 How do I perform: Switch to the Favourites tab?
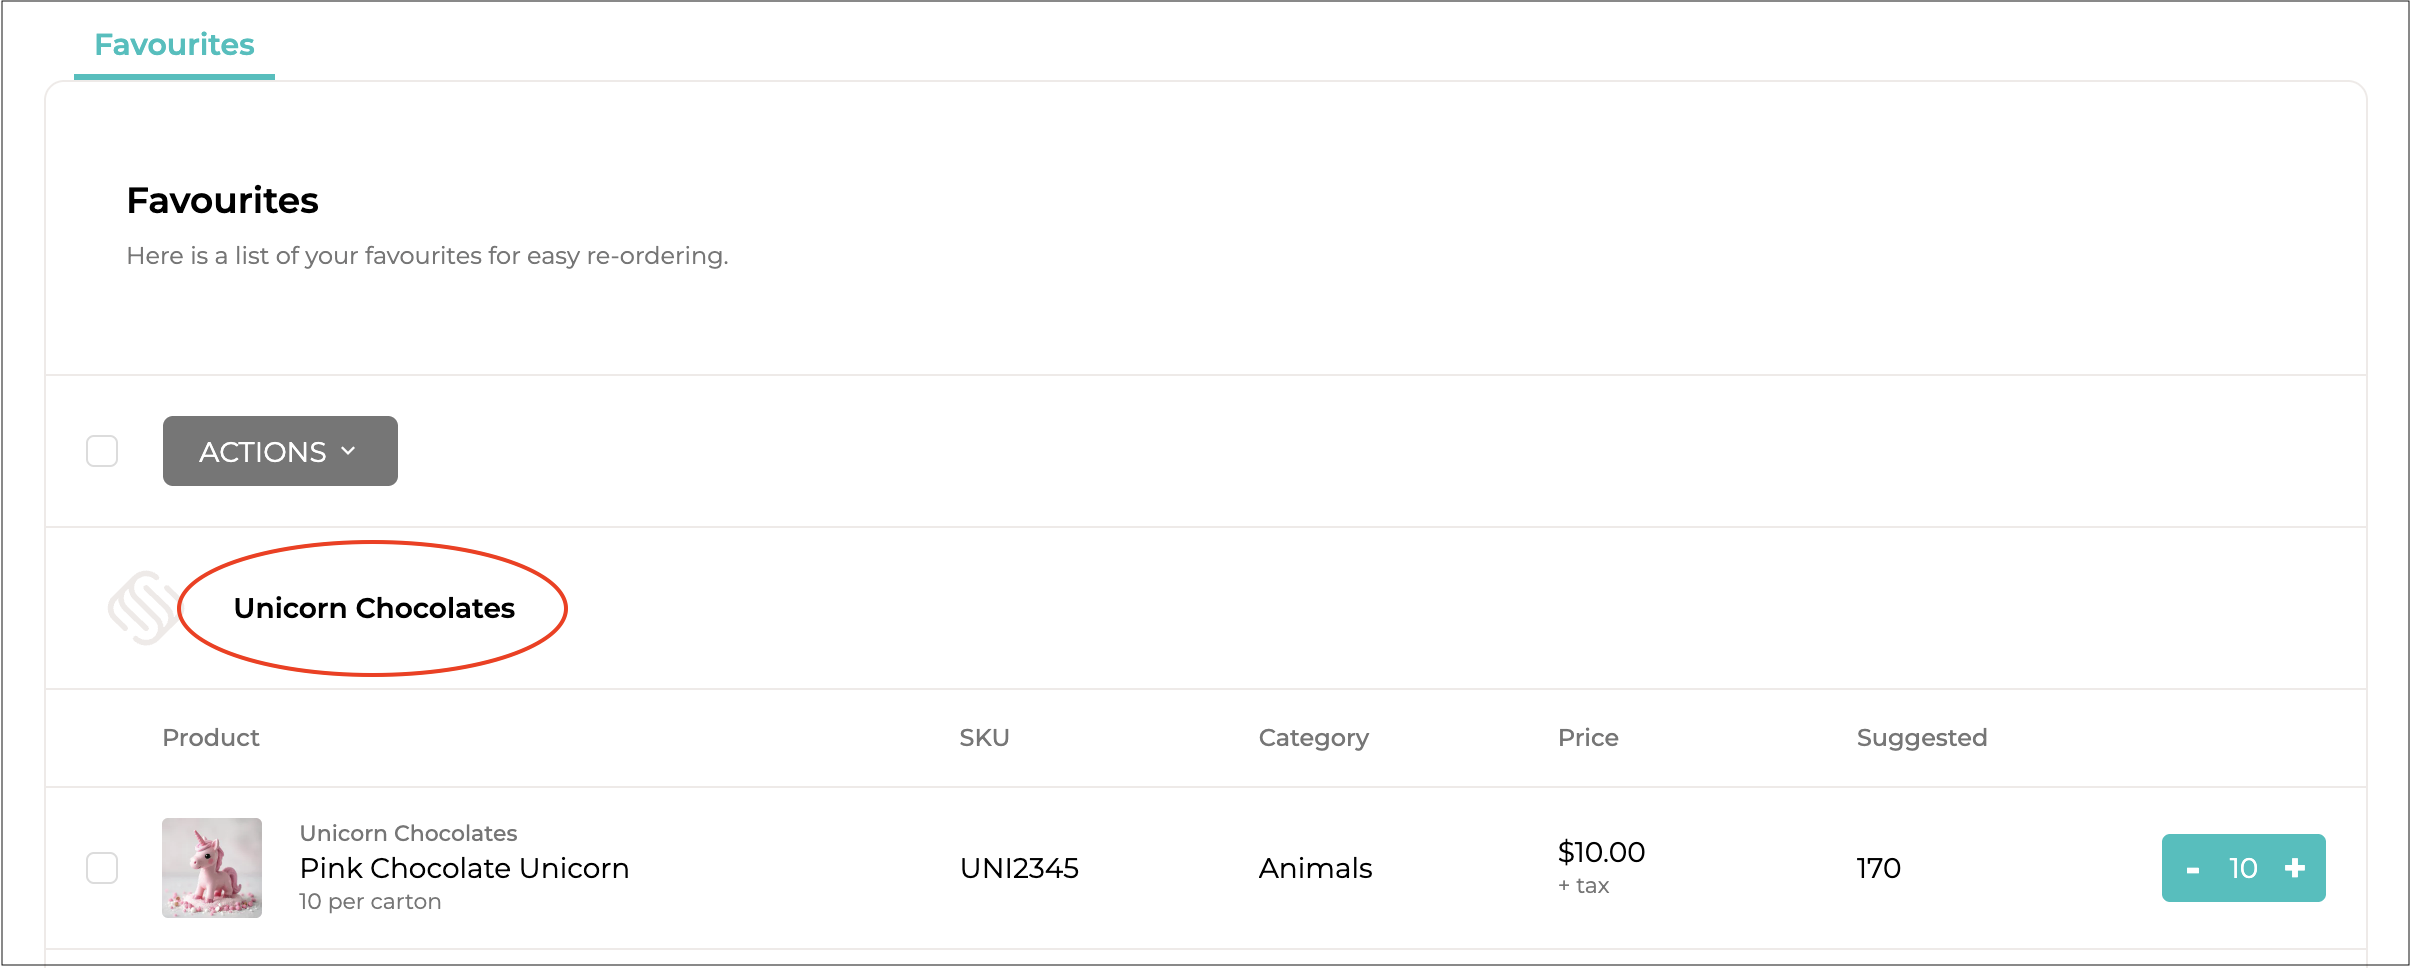coord(174,45)
